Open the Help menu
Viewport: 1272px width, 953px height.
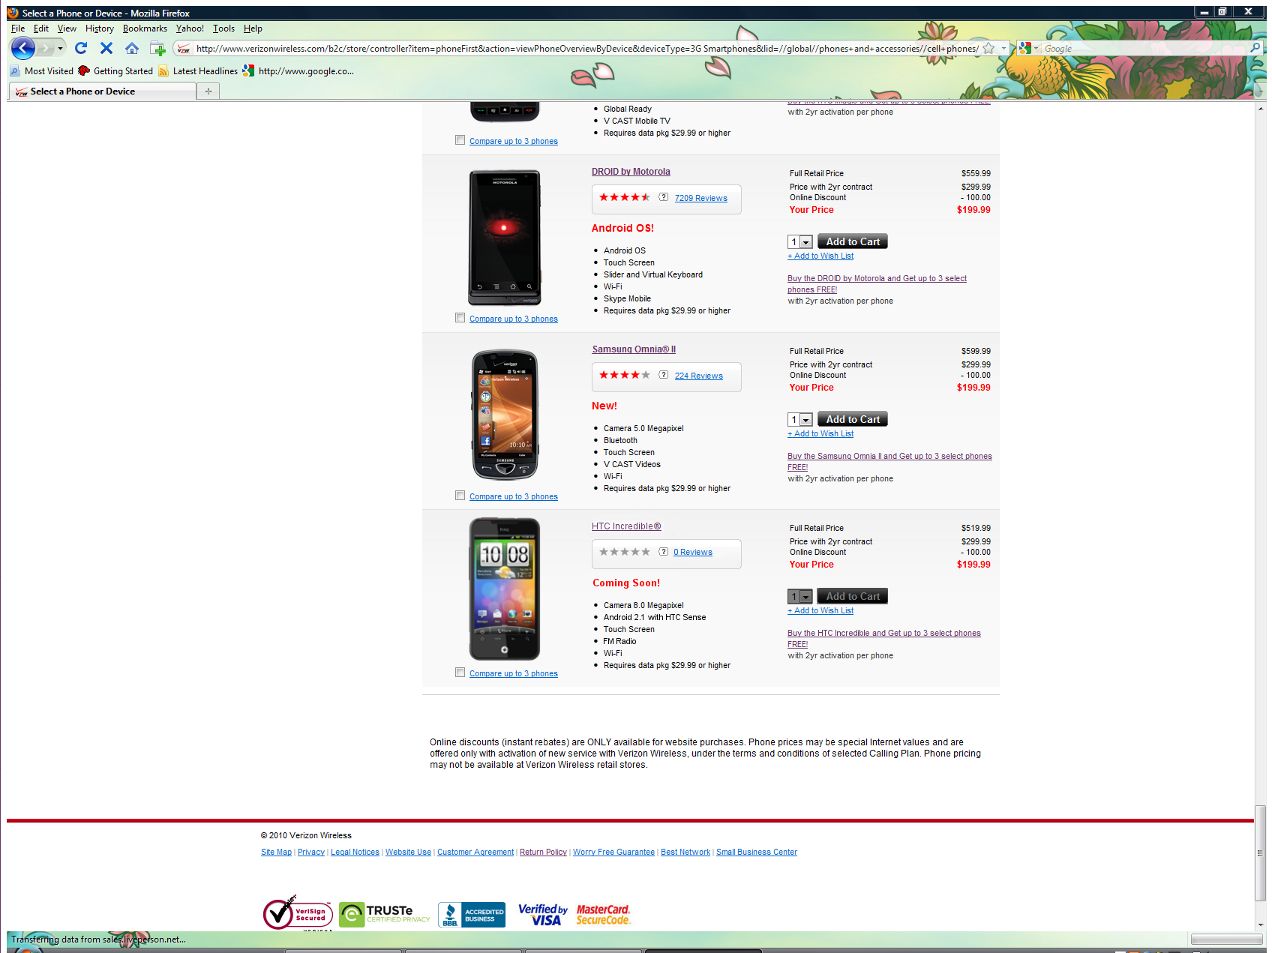(x=253, y=29)
